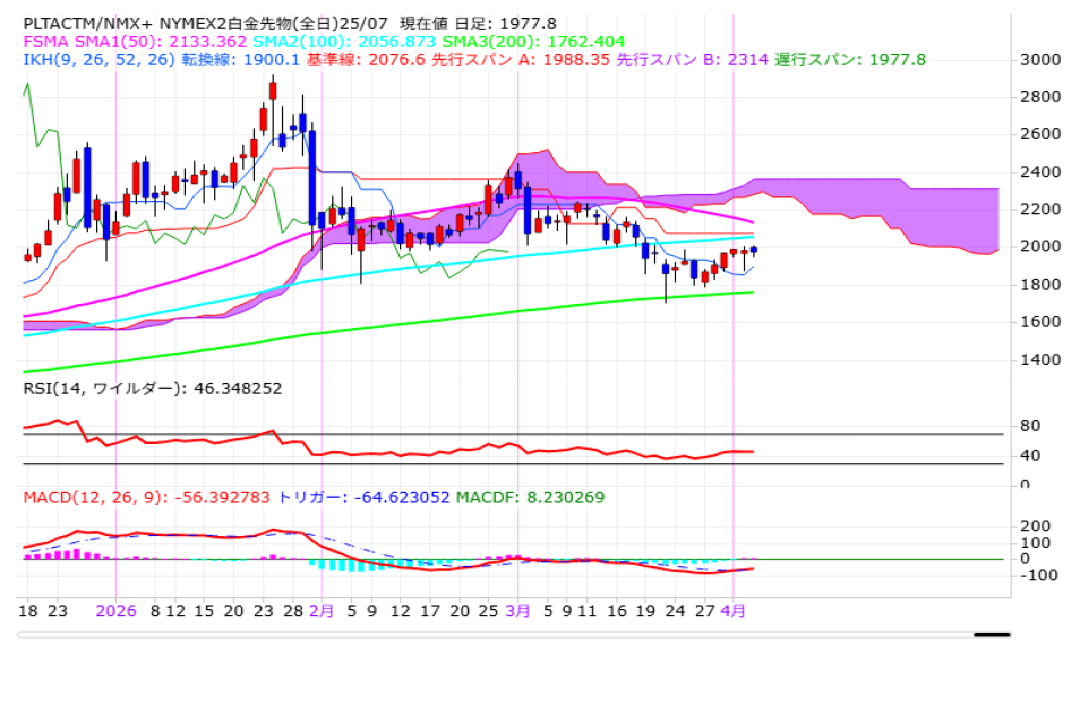Jump to the 2026 marker on date axis
Screen dimensions: 1080x703
[x=117, y=610]
